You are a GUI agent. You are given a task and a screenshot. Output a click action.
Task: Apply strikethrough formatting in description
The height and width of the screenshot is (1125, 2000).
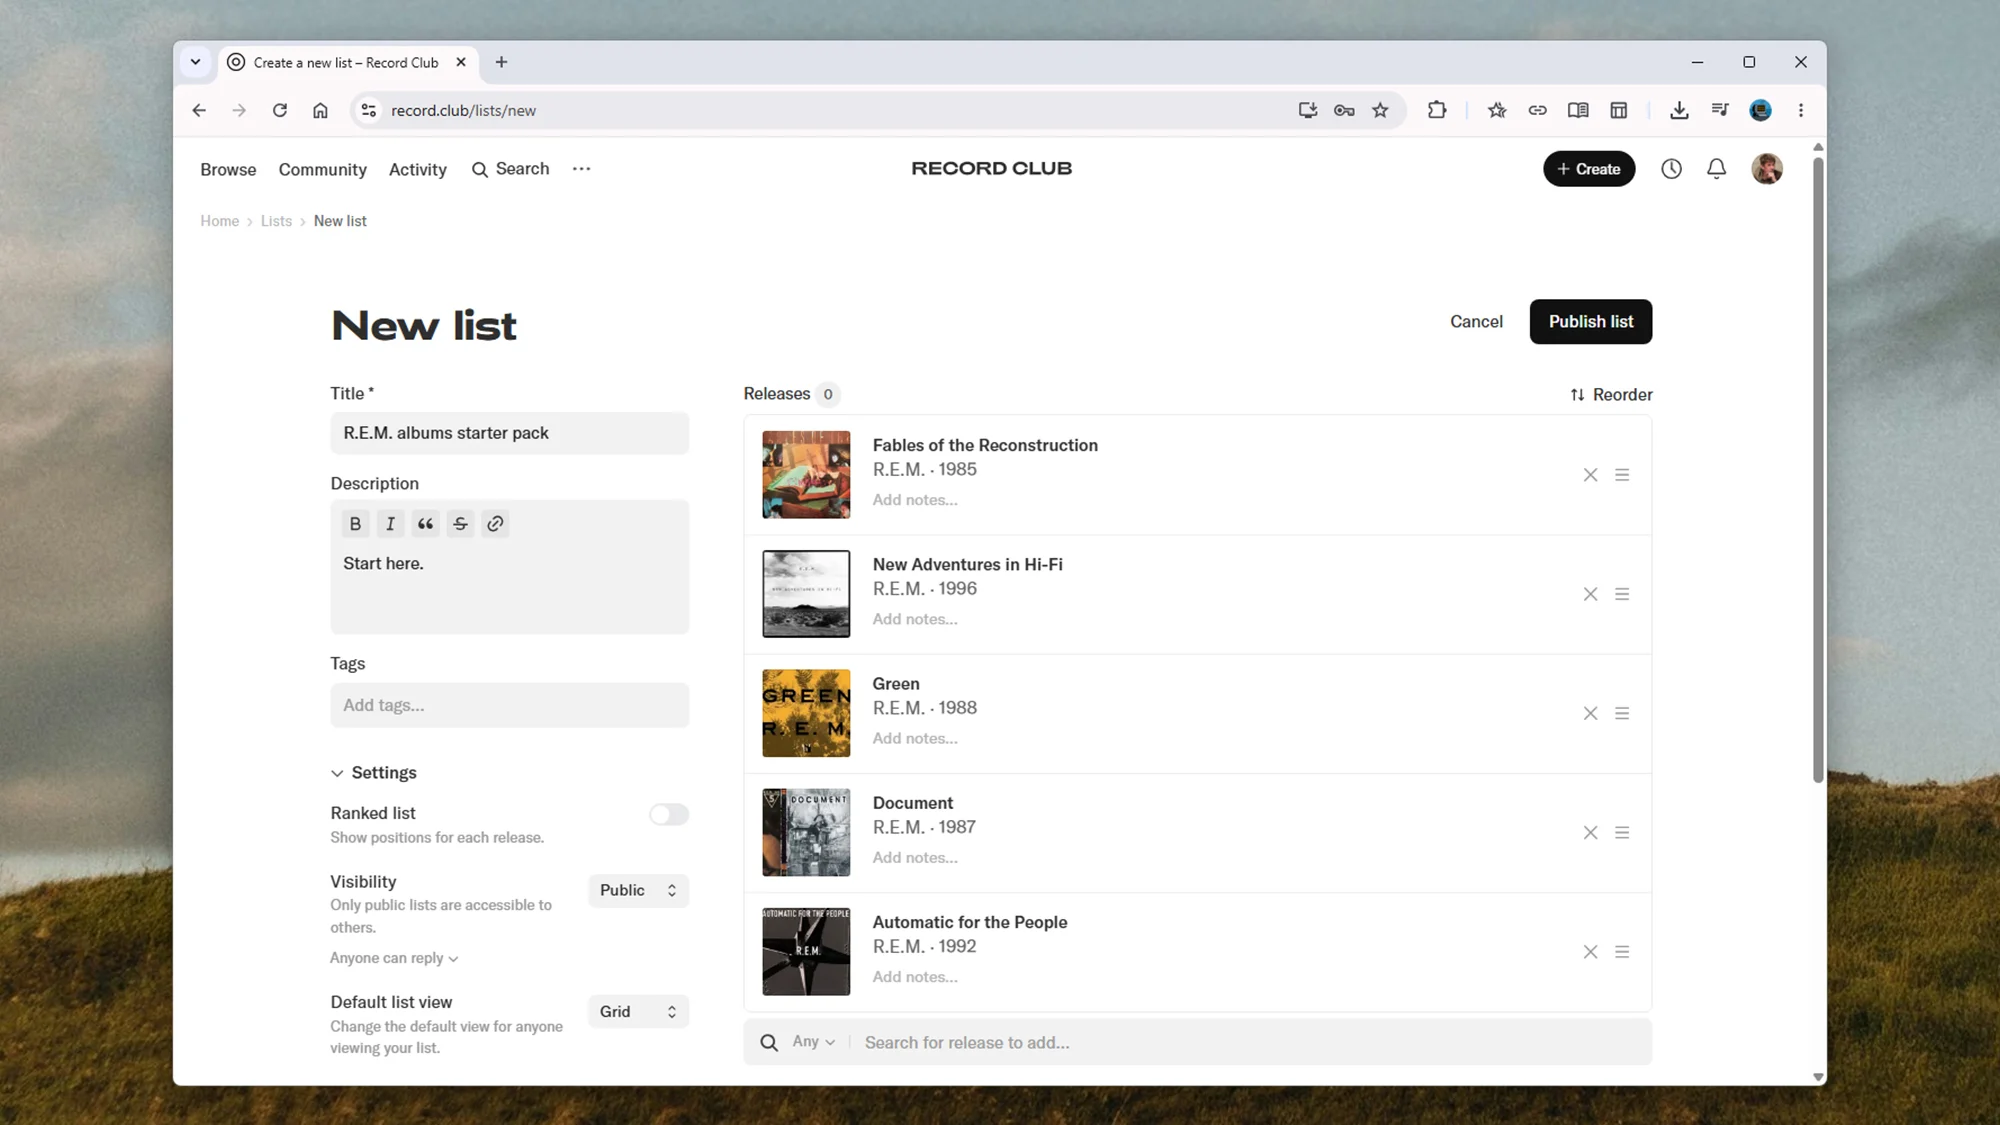(x=460, y=524)
